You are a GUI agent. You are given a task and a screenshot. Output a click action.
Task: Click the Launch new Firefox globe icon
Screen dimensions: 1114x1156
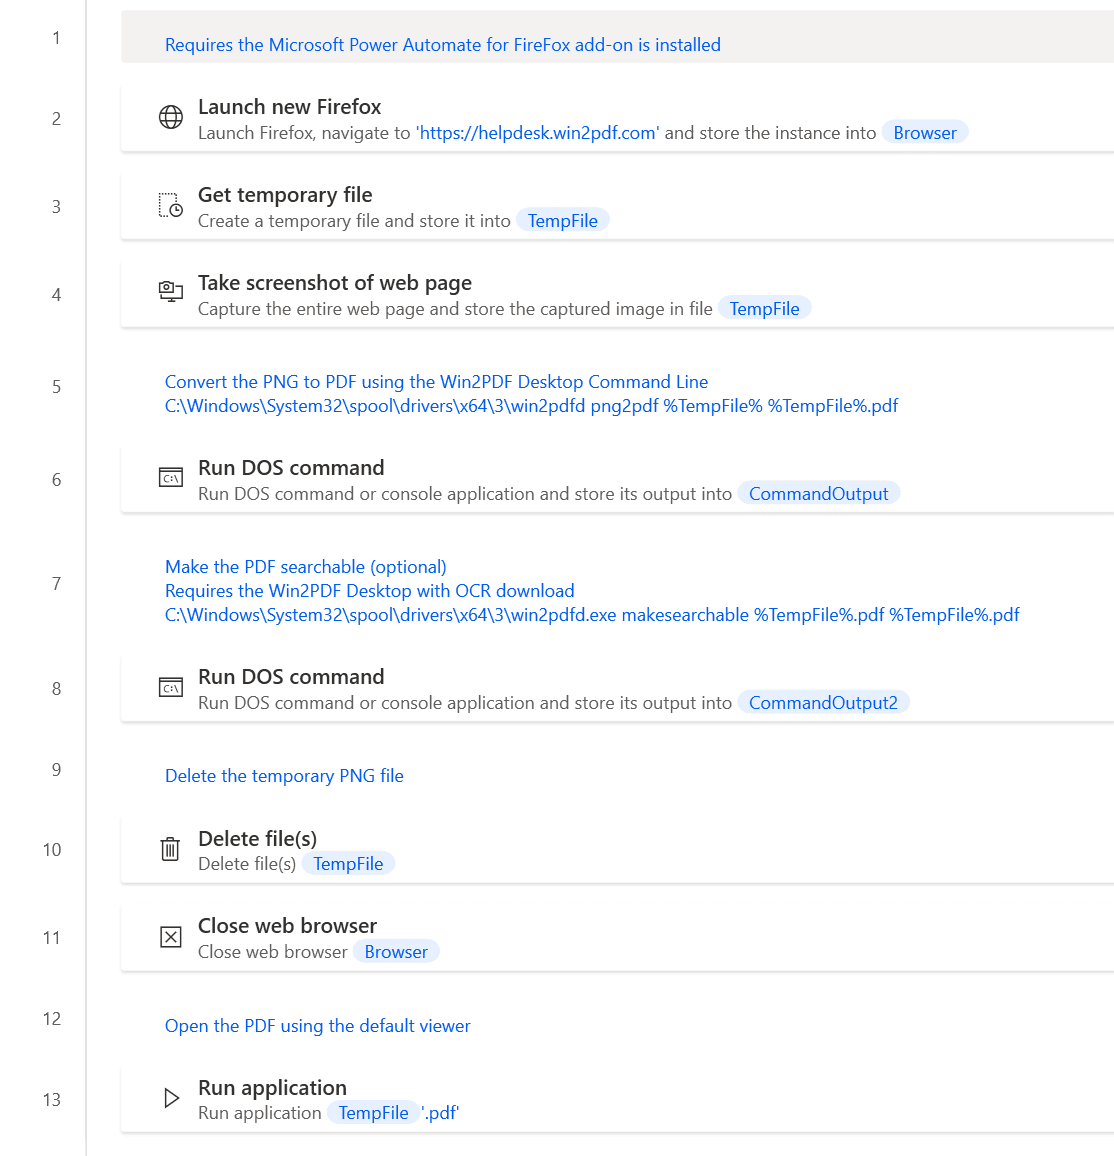click(171, 116)
